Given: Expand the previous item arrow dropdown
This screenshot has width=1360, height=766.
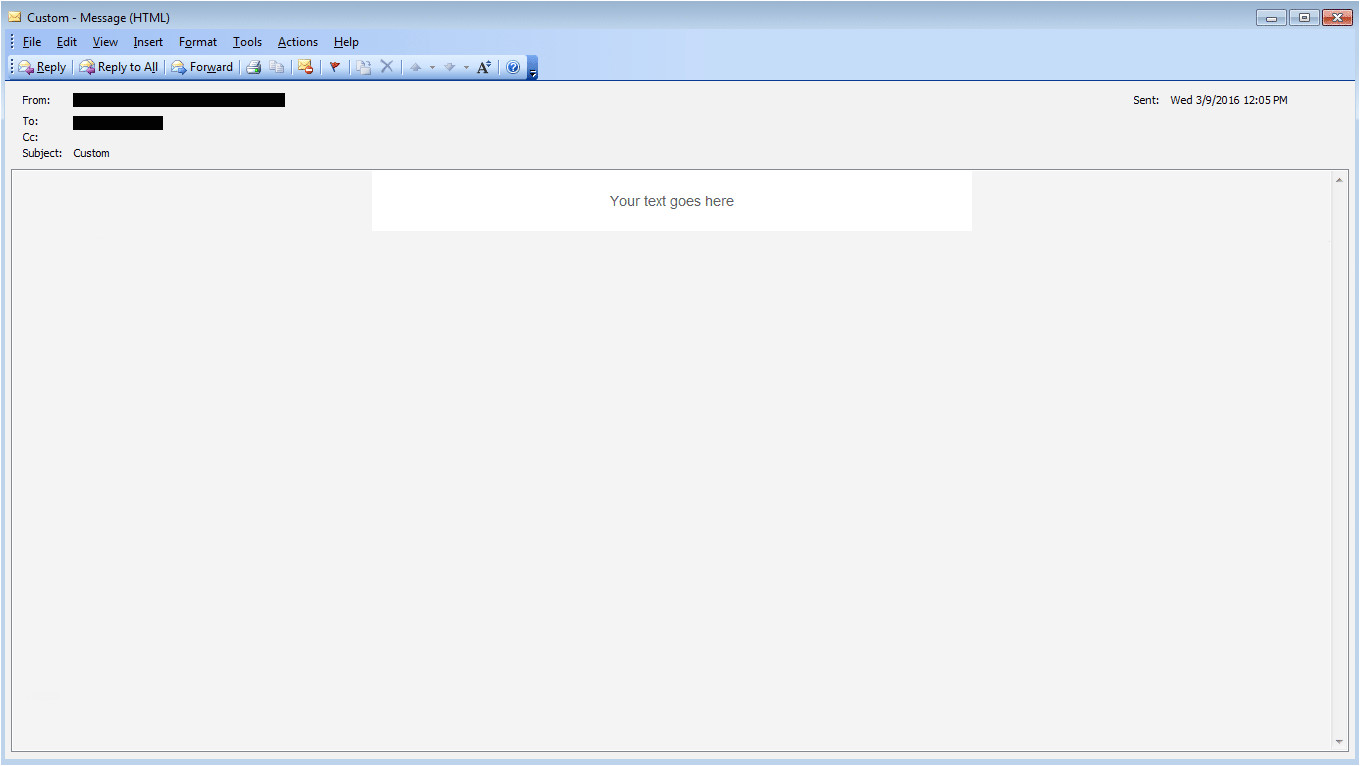Looking at the screenshot, I should [x=432, y=67].
